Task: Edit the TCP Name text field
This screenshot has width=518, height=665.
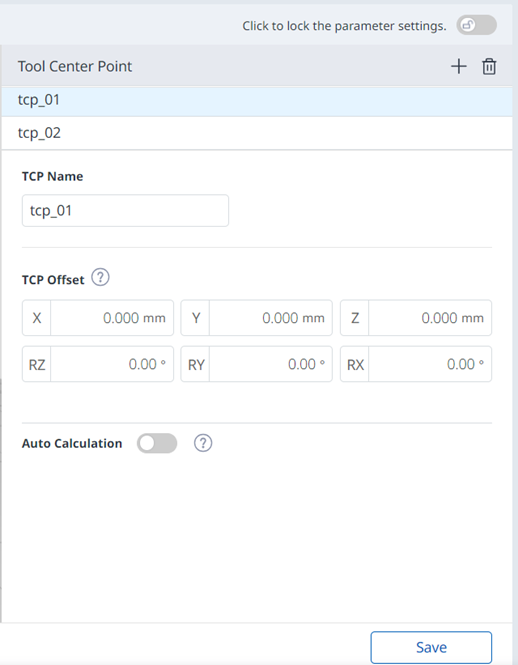Action: pyautogui.click(x=125, y=210)
